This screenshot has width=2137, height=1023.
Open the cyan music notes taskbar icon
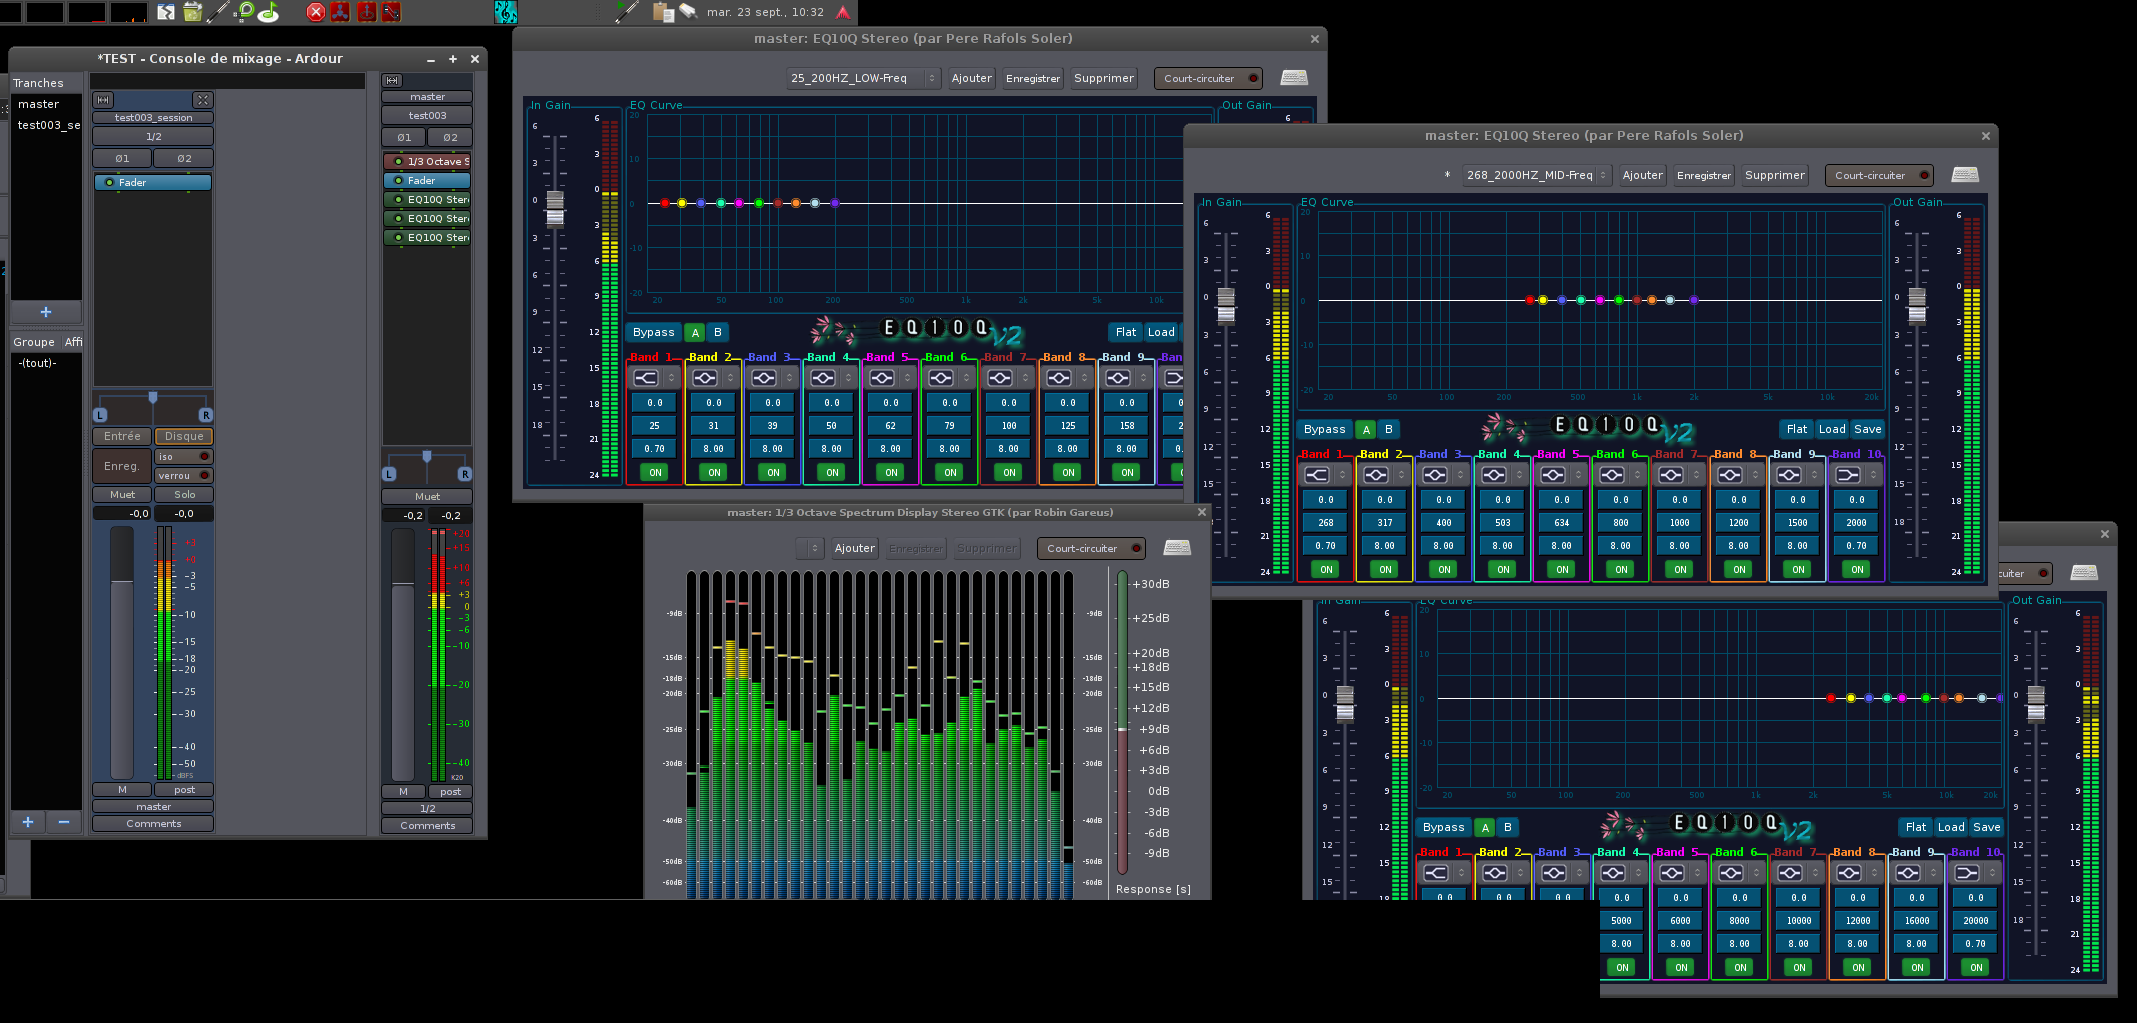506,12
